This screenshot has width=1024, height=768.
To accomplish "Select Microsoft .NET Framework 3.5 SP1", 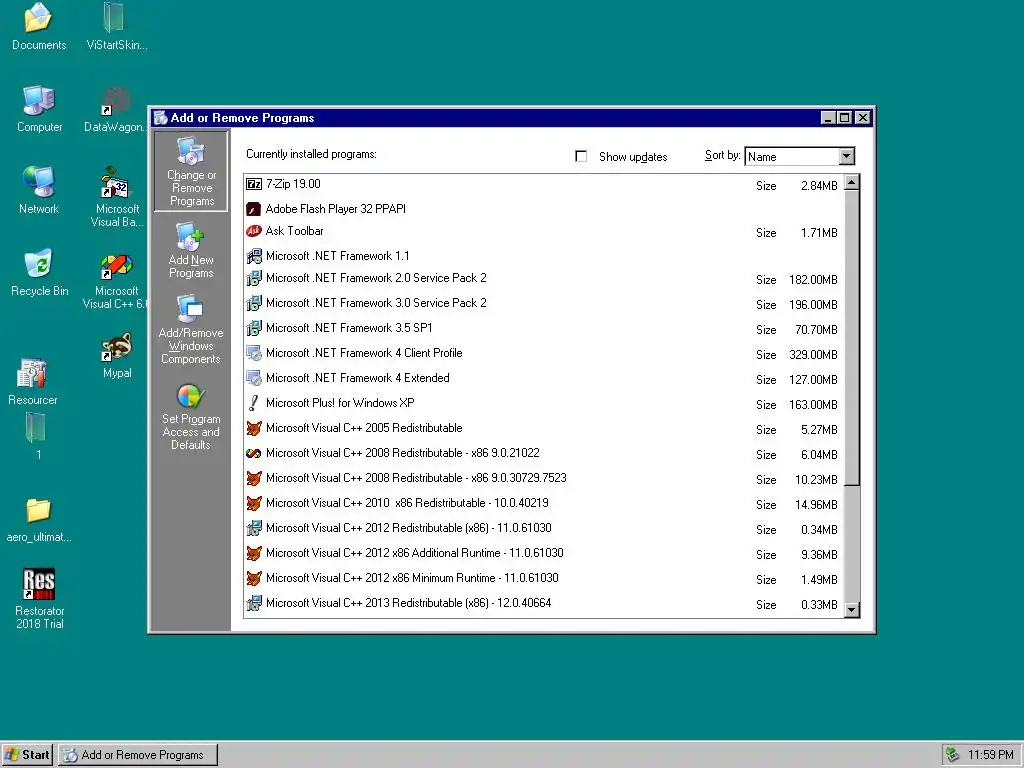I will pos(543,328).
